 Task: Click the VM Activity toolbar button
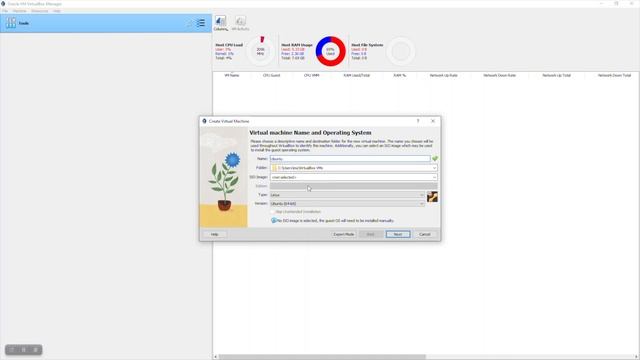[x=240, y=24]
